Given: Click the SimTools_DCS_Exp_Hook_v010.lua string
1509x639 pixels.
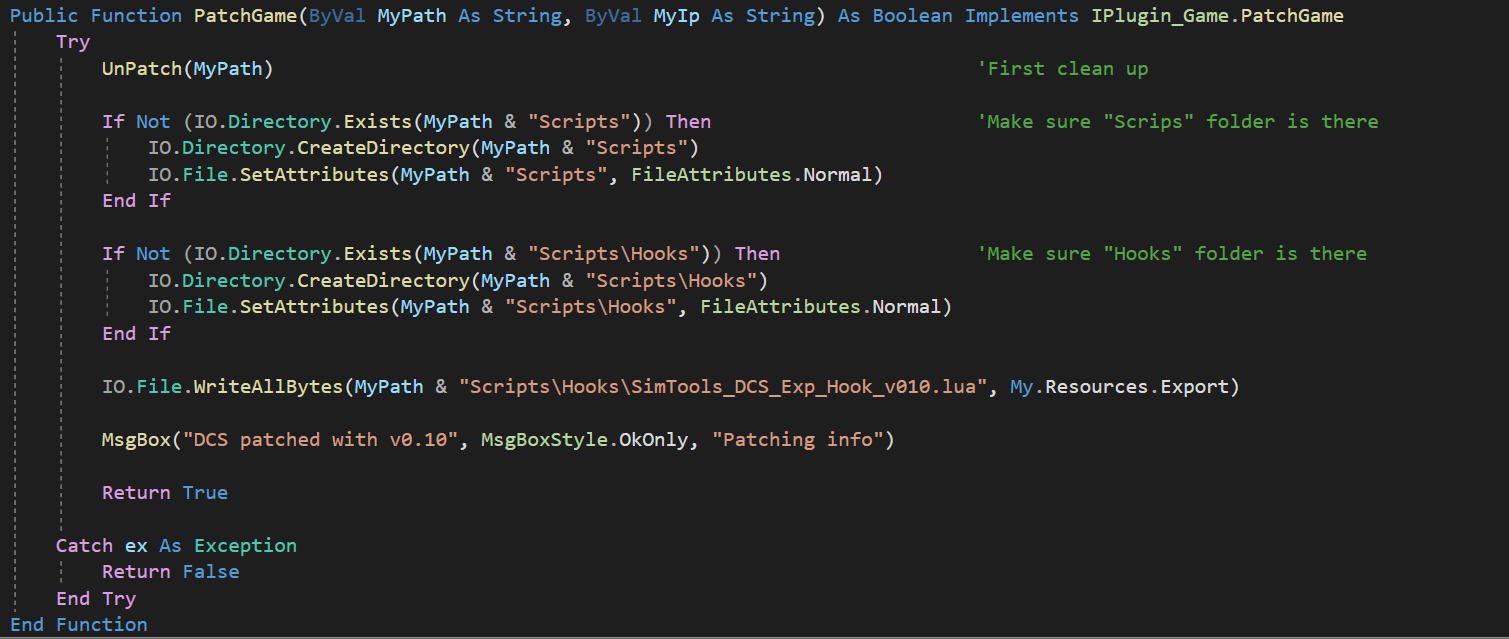Looking at the screenshot, I should (723, 387).
